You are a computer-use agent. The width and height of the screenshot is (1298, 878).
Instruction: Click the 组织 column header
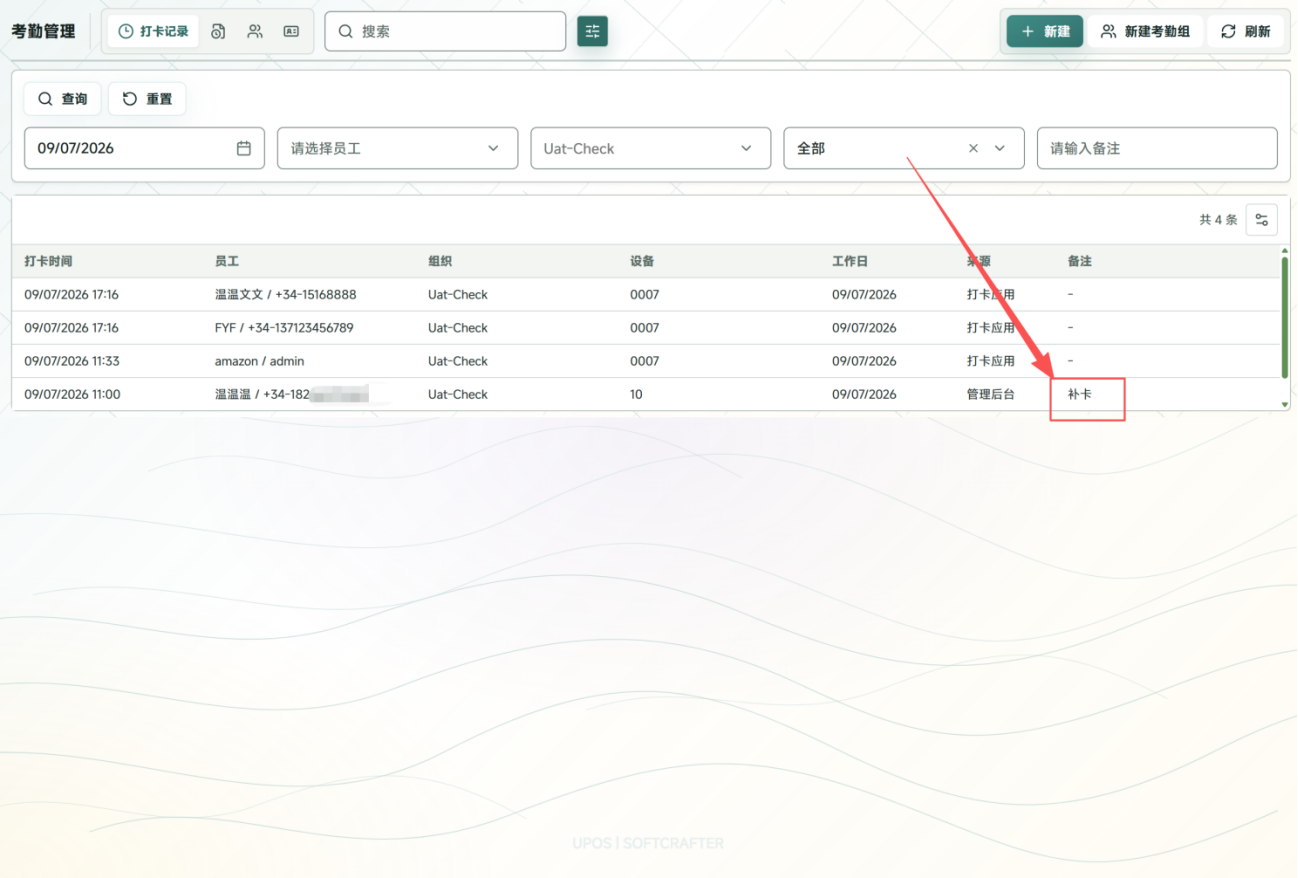click(x=440, y=261)
